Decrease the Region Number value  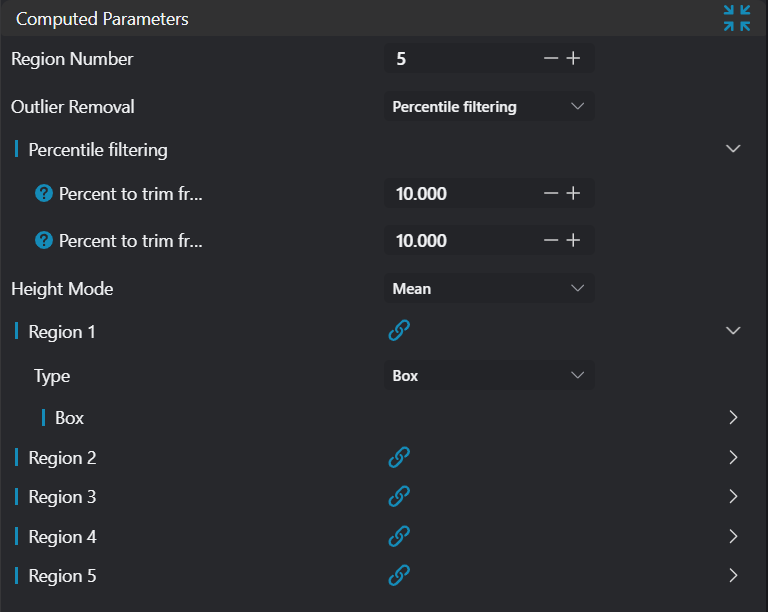click(550, 59)
